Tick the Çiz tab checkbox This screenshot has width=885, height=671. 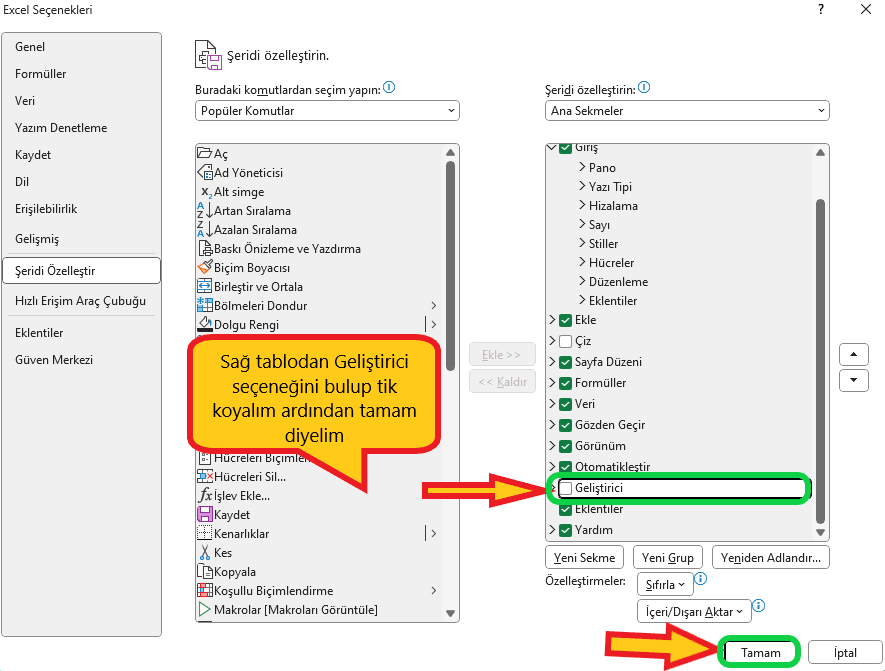(566, 342)
